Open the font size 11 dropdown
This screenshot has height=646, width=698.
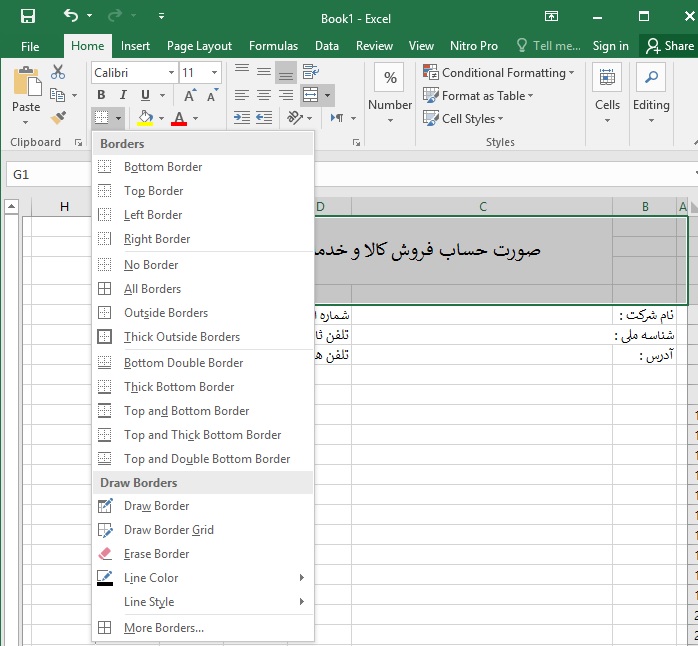215,73
